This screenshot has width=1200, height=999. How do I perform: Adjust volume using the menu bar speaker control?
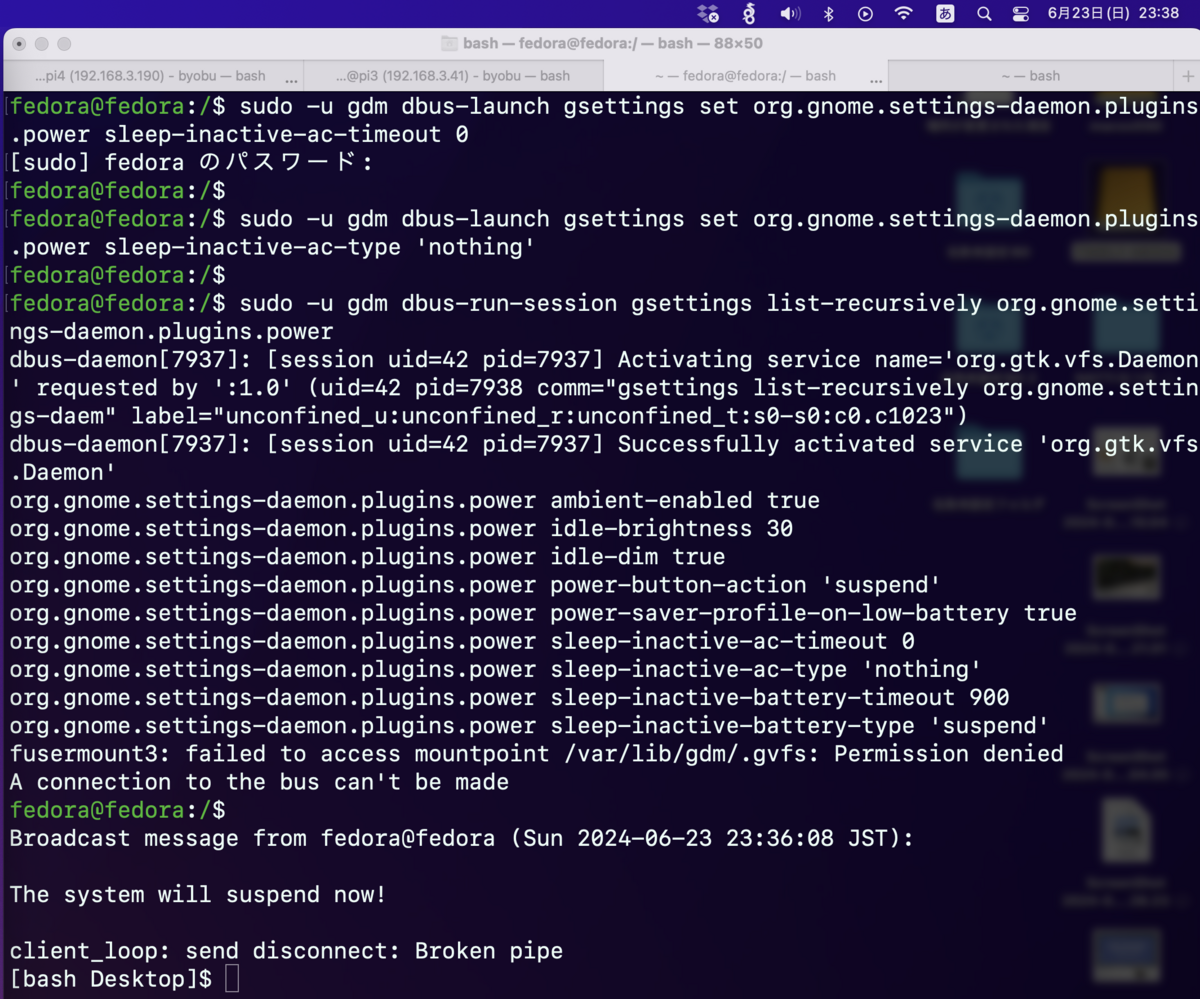click(790, 14)
